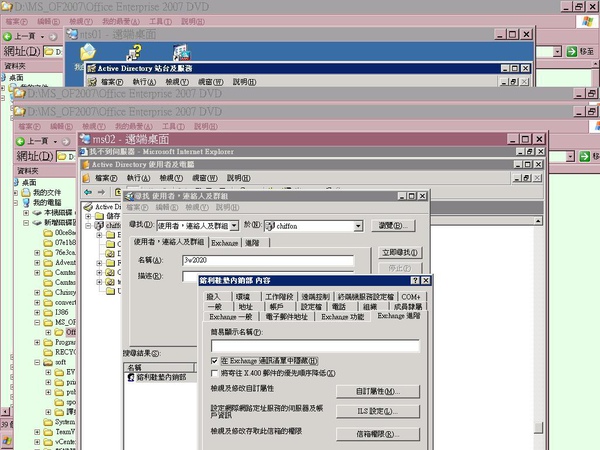Uncheck 在 Exchange 通訊清單中隱藏(H) checkbox
The height and width of the screenshot is (450, 600).
tap(215, 360)
